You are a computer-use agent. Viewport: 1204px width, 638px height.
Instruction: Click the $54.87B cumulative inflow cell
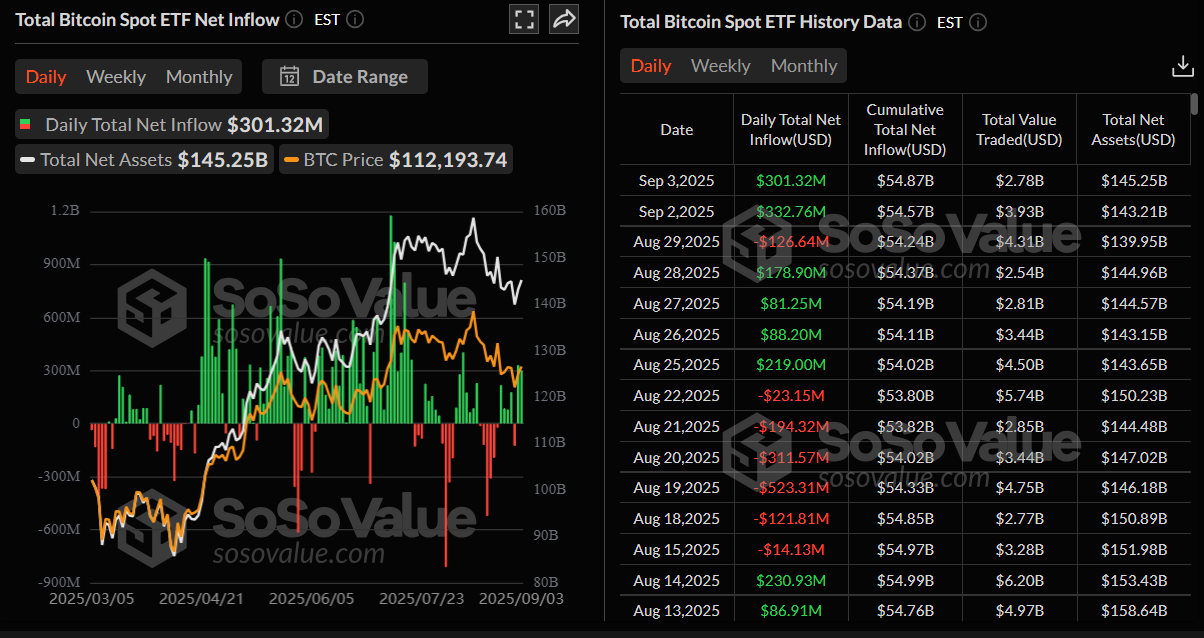(905, 181)
